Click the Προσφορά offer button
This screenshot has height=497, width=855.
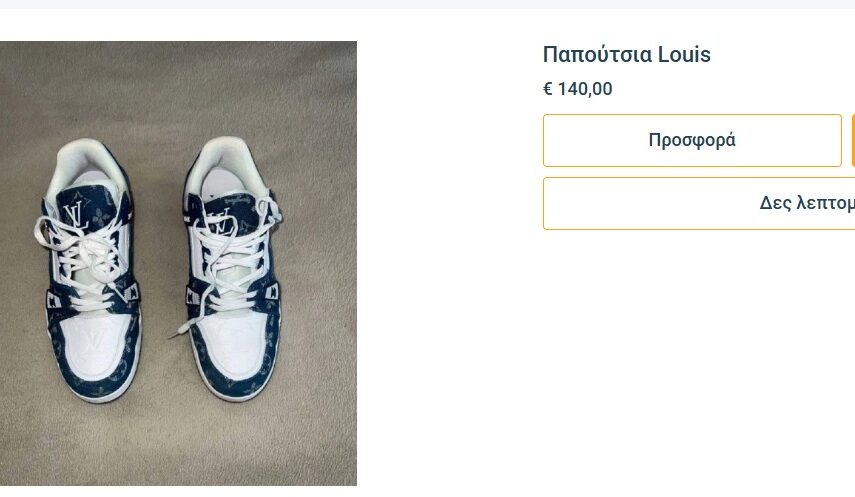(x=692, y=140)
